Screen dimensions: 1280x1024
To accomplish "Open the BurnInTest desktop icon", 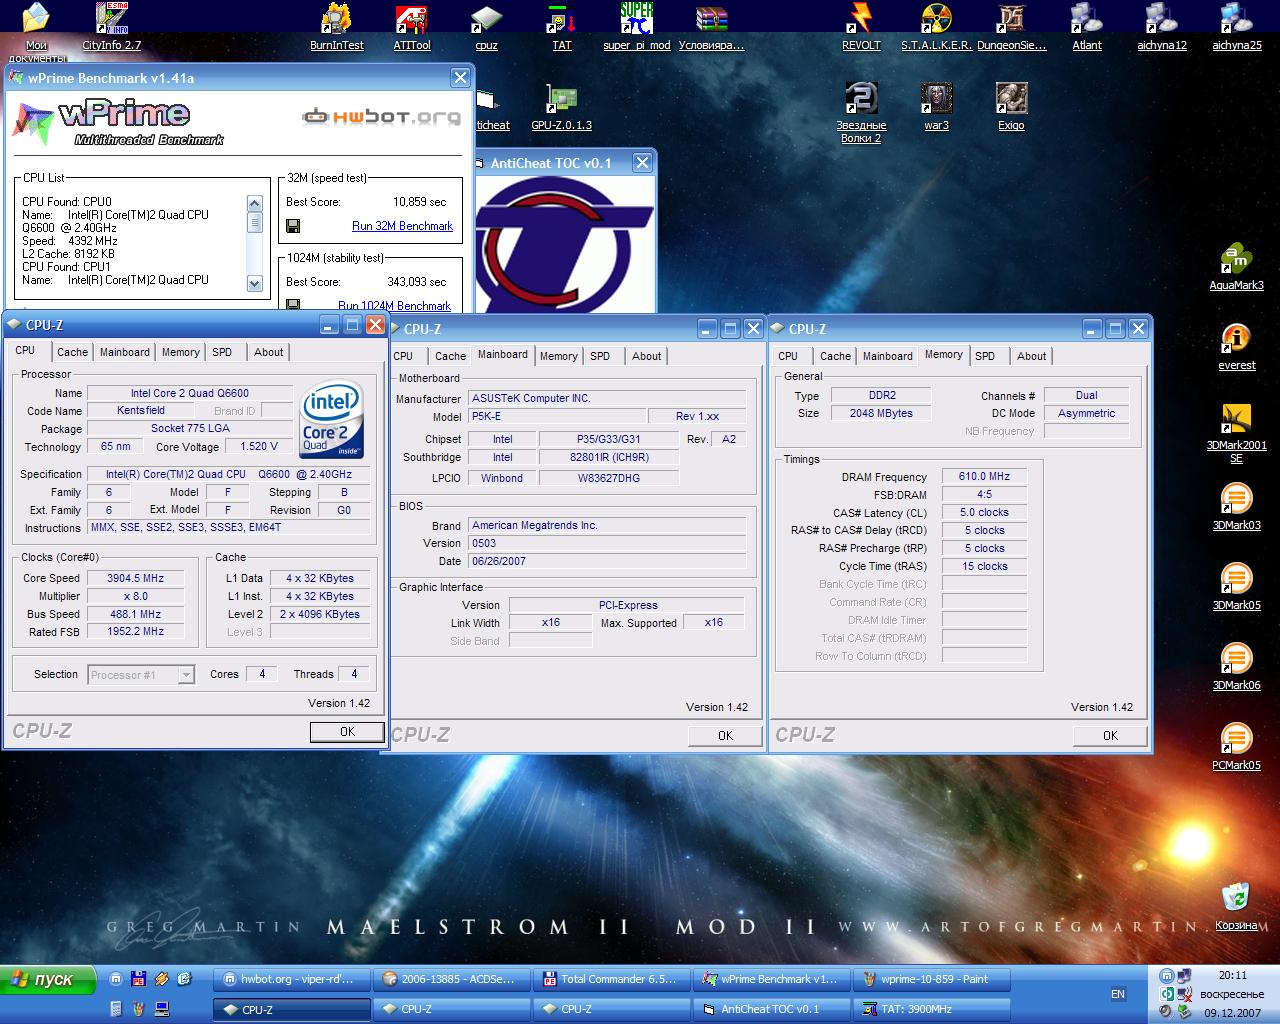I will (337, 26).
